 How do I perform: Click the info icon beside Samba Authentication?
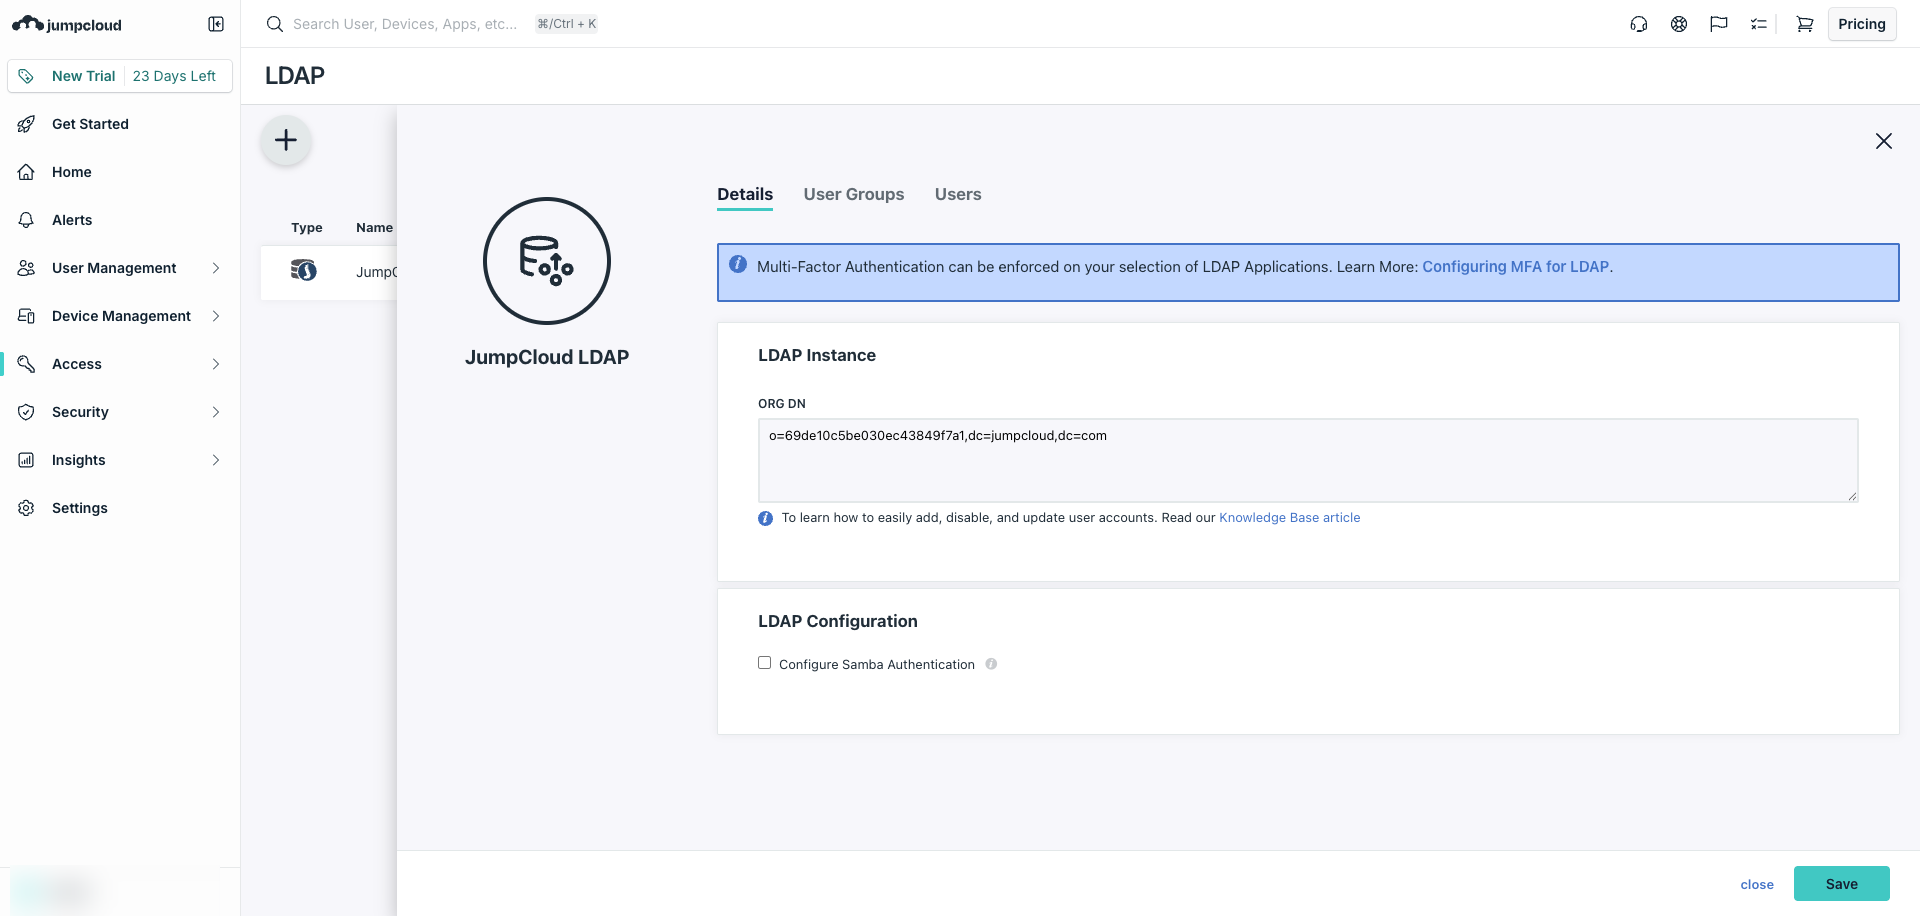click(991, 663)
